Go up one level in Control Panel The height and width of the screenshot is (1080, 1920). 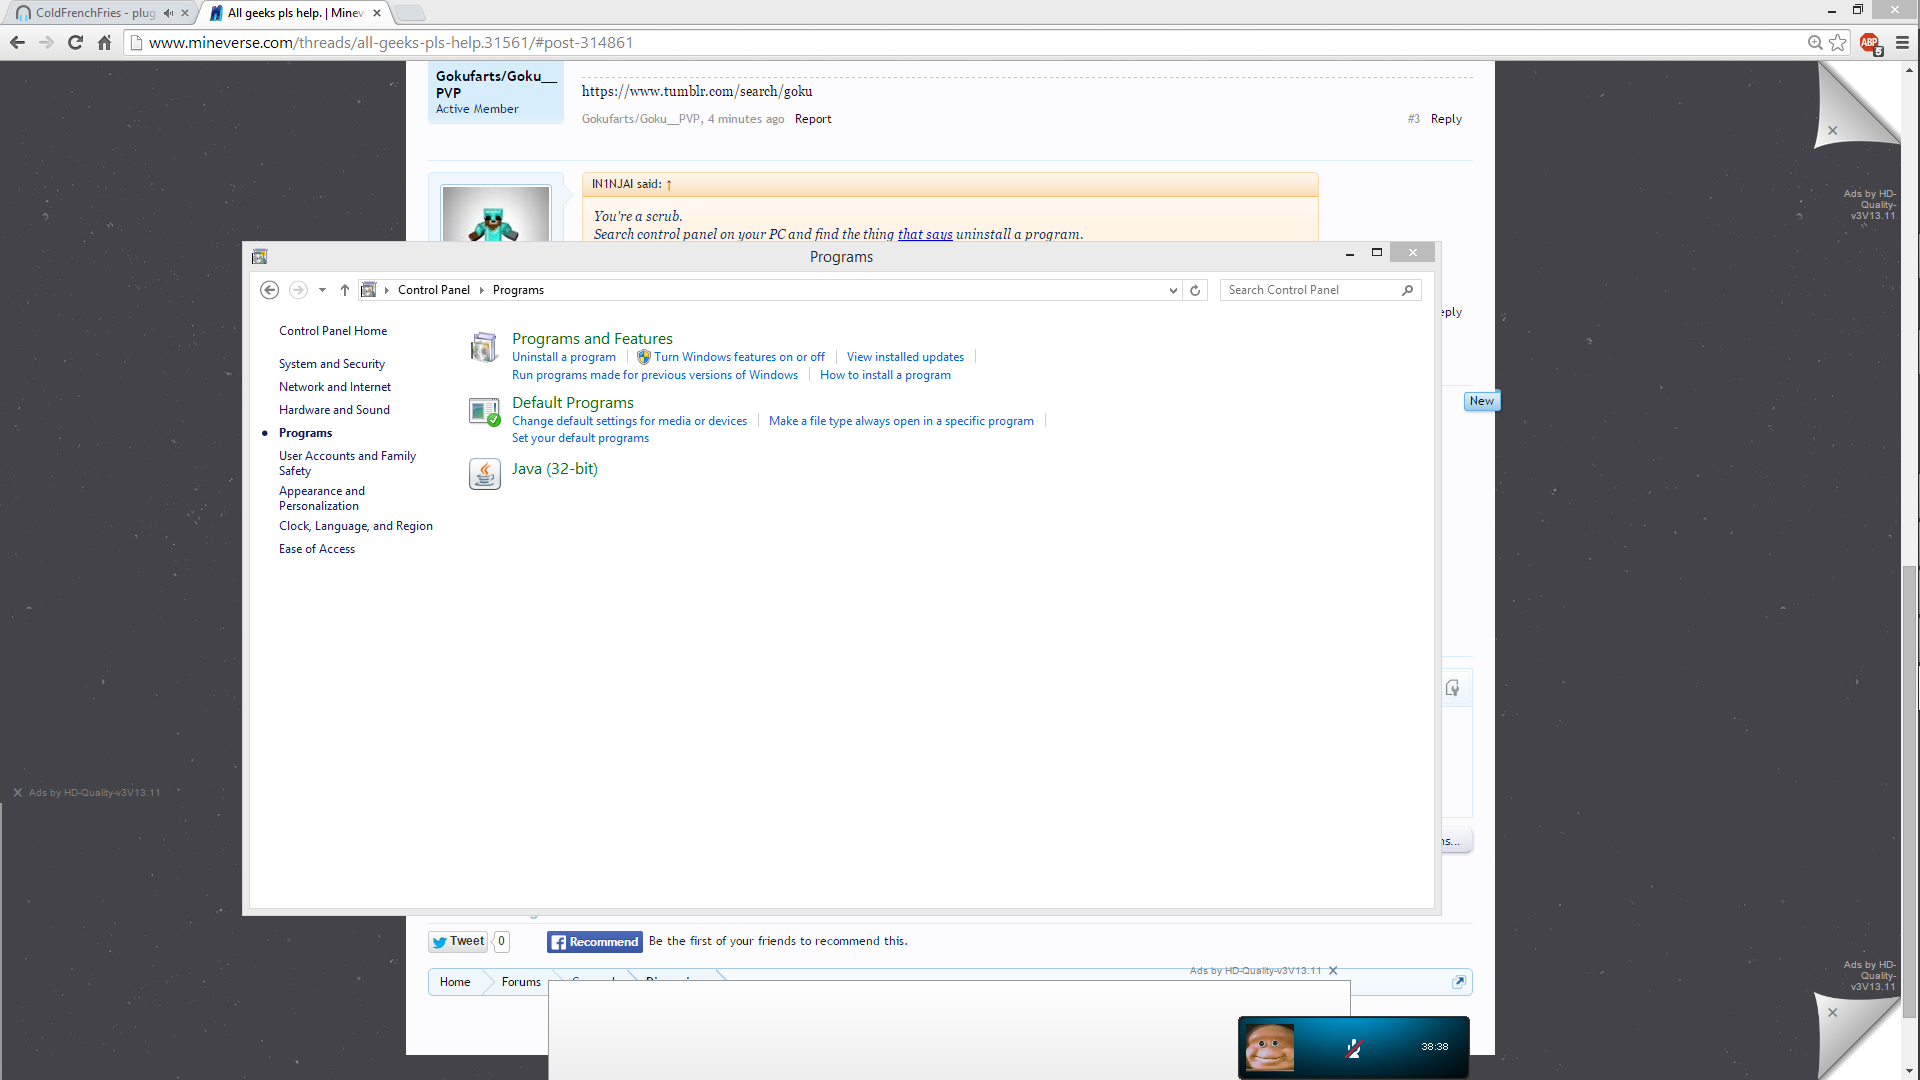click(x=345, y=290)
